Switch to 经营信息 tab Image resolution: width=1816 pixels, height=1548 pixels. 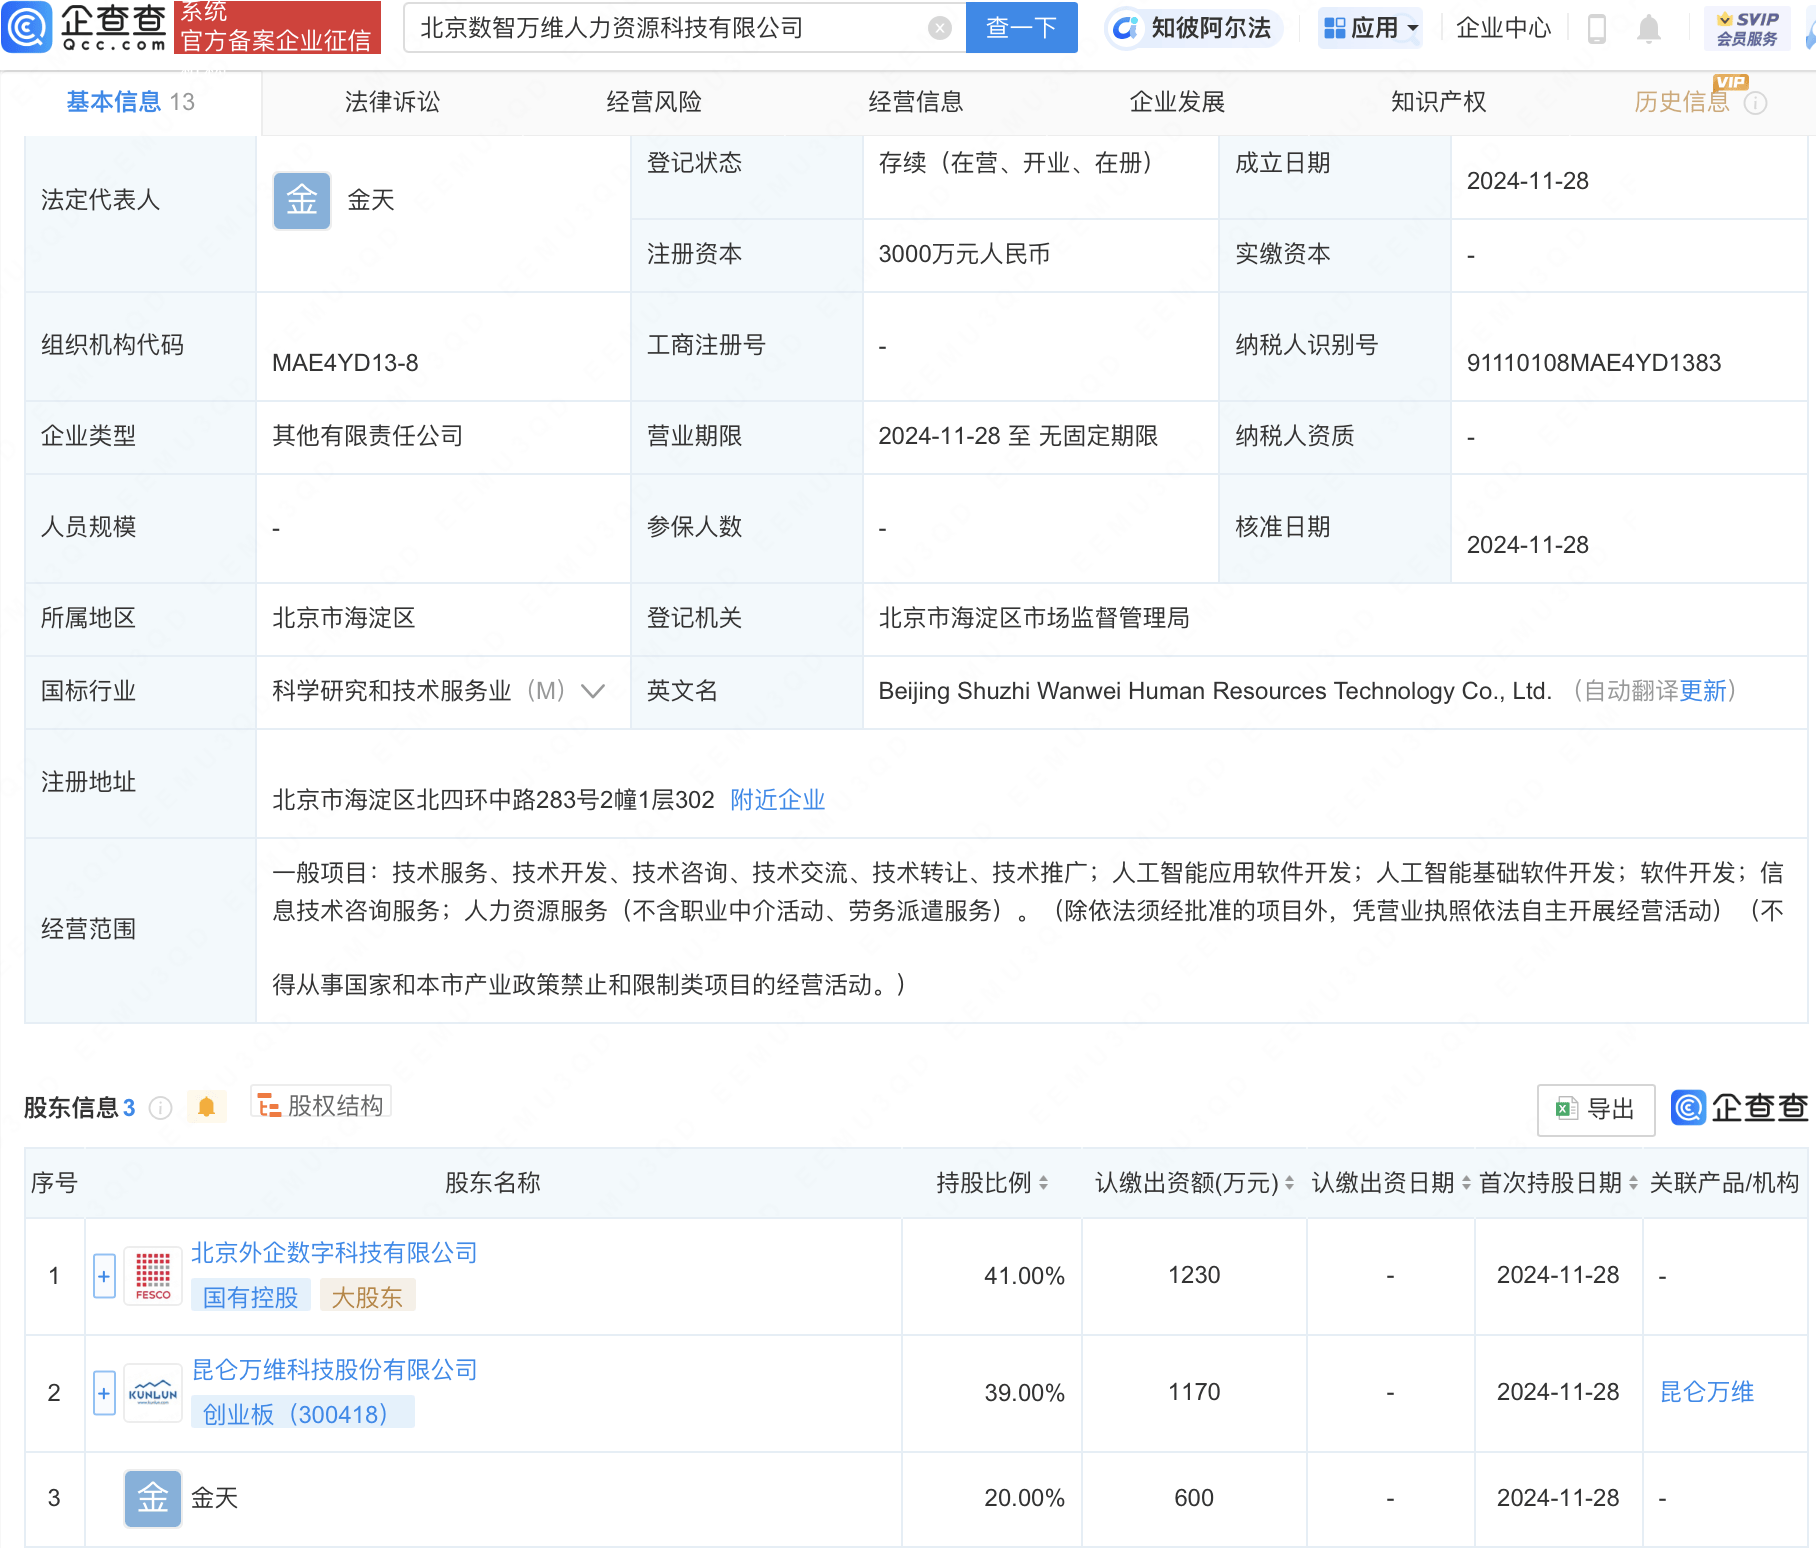pyautogui.click(x=915, y=102)
